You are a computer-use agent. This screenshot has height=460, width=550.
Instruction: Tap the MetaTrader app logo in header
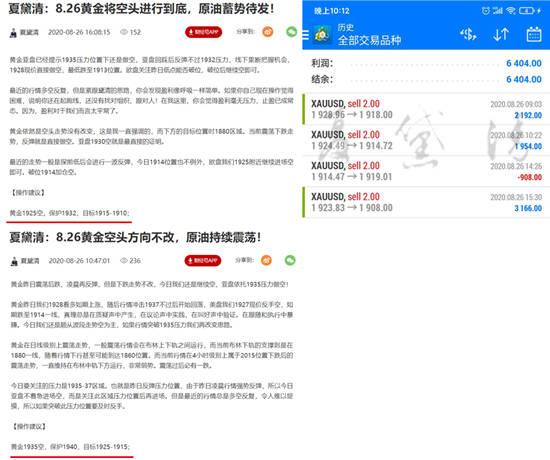click(322, 34)
